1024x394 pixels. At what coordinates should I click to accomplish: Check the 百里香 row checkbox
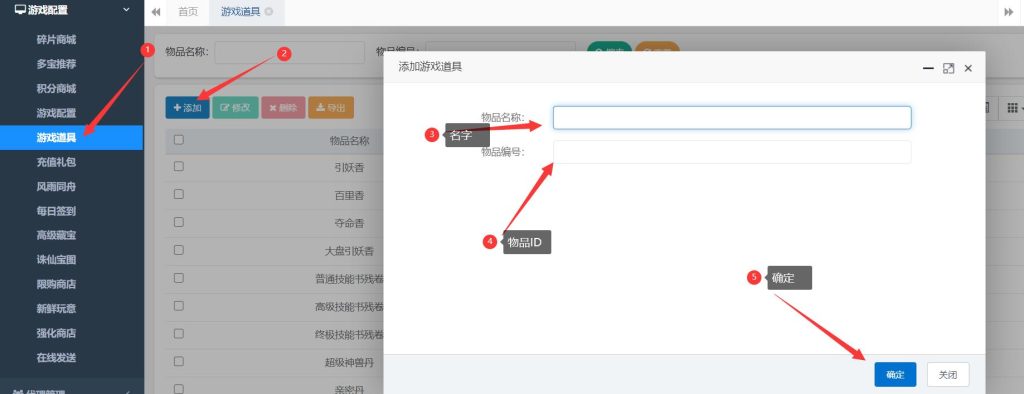[x=179, y=194]
